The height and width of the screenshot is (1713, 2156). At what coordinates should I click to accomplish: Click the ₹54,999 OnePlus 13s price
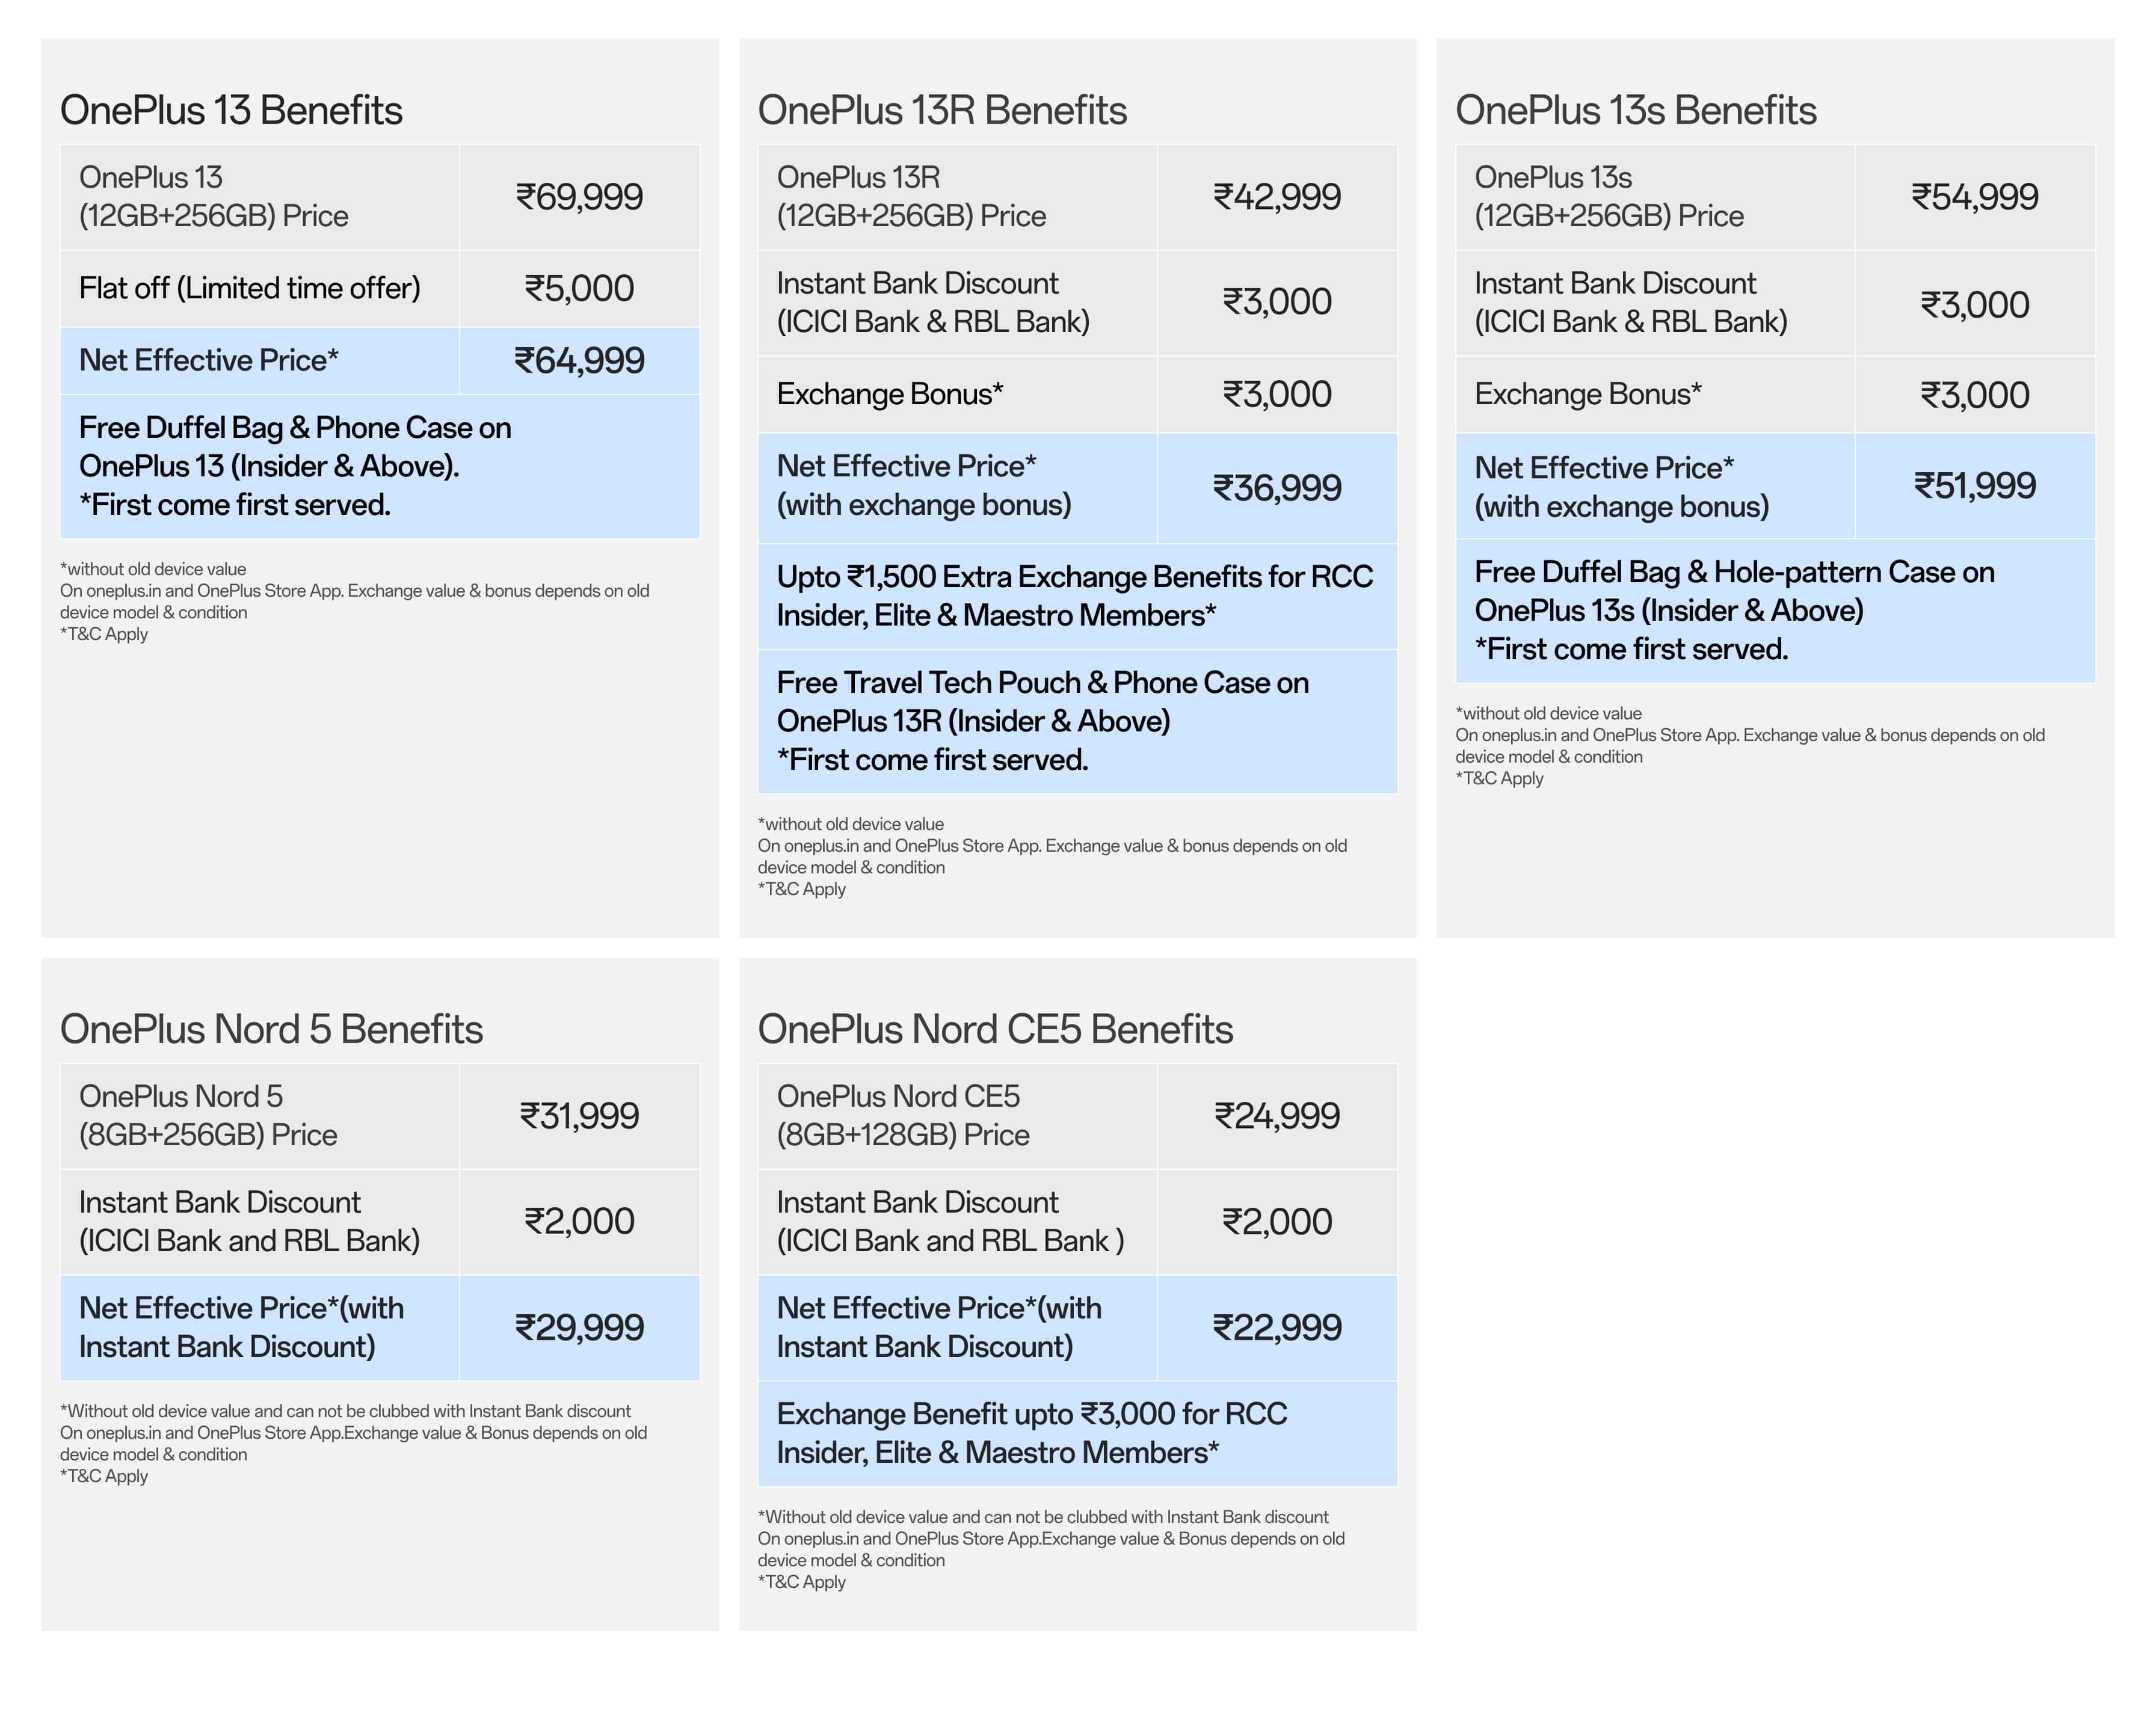(1974, 197)
